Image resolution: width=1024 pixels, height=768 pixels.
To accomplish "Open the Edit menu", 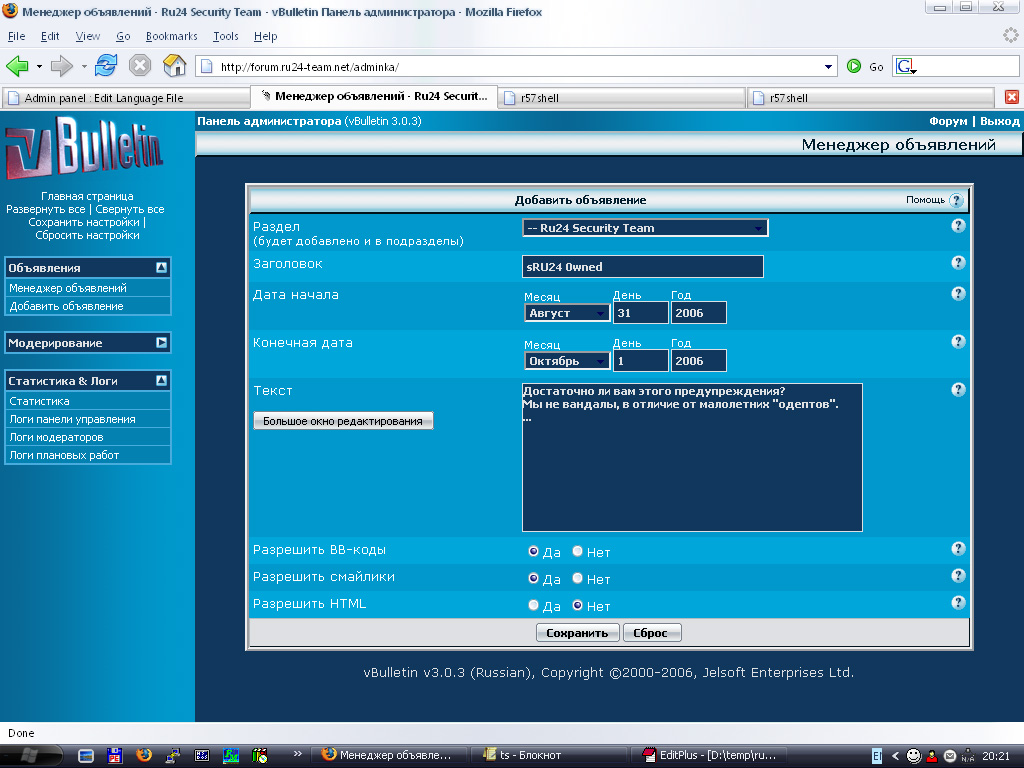I will [x=50, y=37].
